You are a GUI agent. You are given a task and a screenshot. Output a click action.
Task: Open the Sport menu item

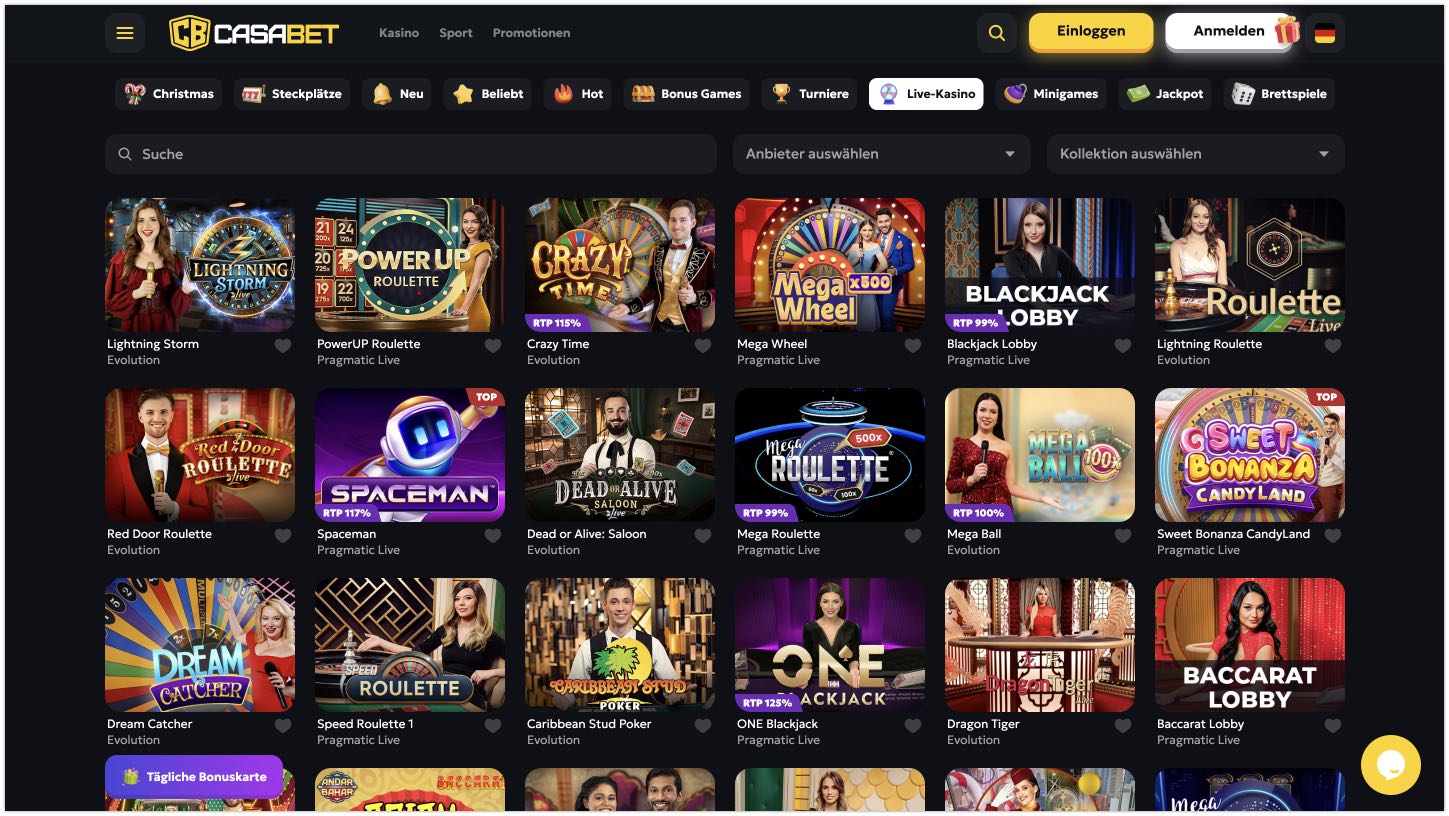(x=456, y=33)
